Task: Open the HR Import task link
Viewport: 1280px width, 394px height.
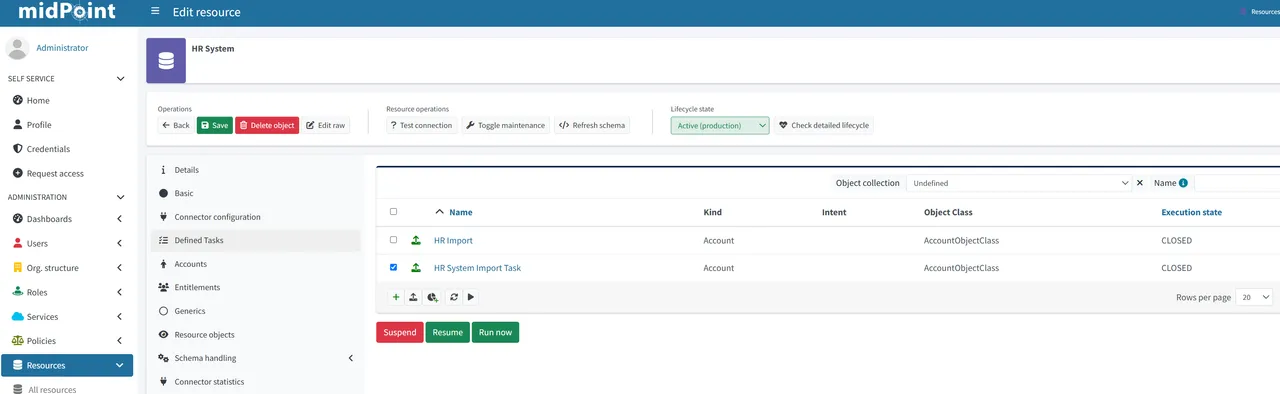Action: [453, 241]
